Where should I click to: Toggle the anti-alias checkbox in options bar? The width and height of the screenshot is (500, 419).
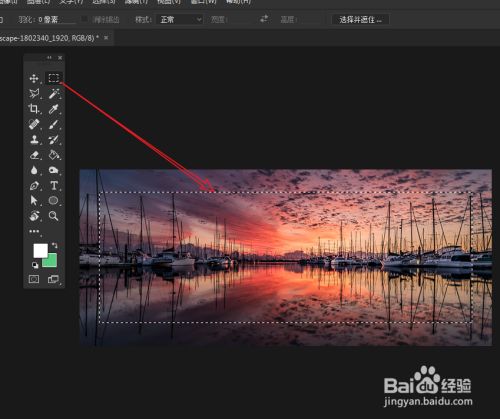pyautogui.click(x=85, y=19)
